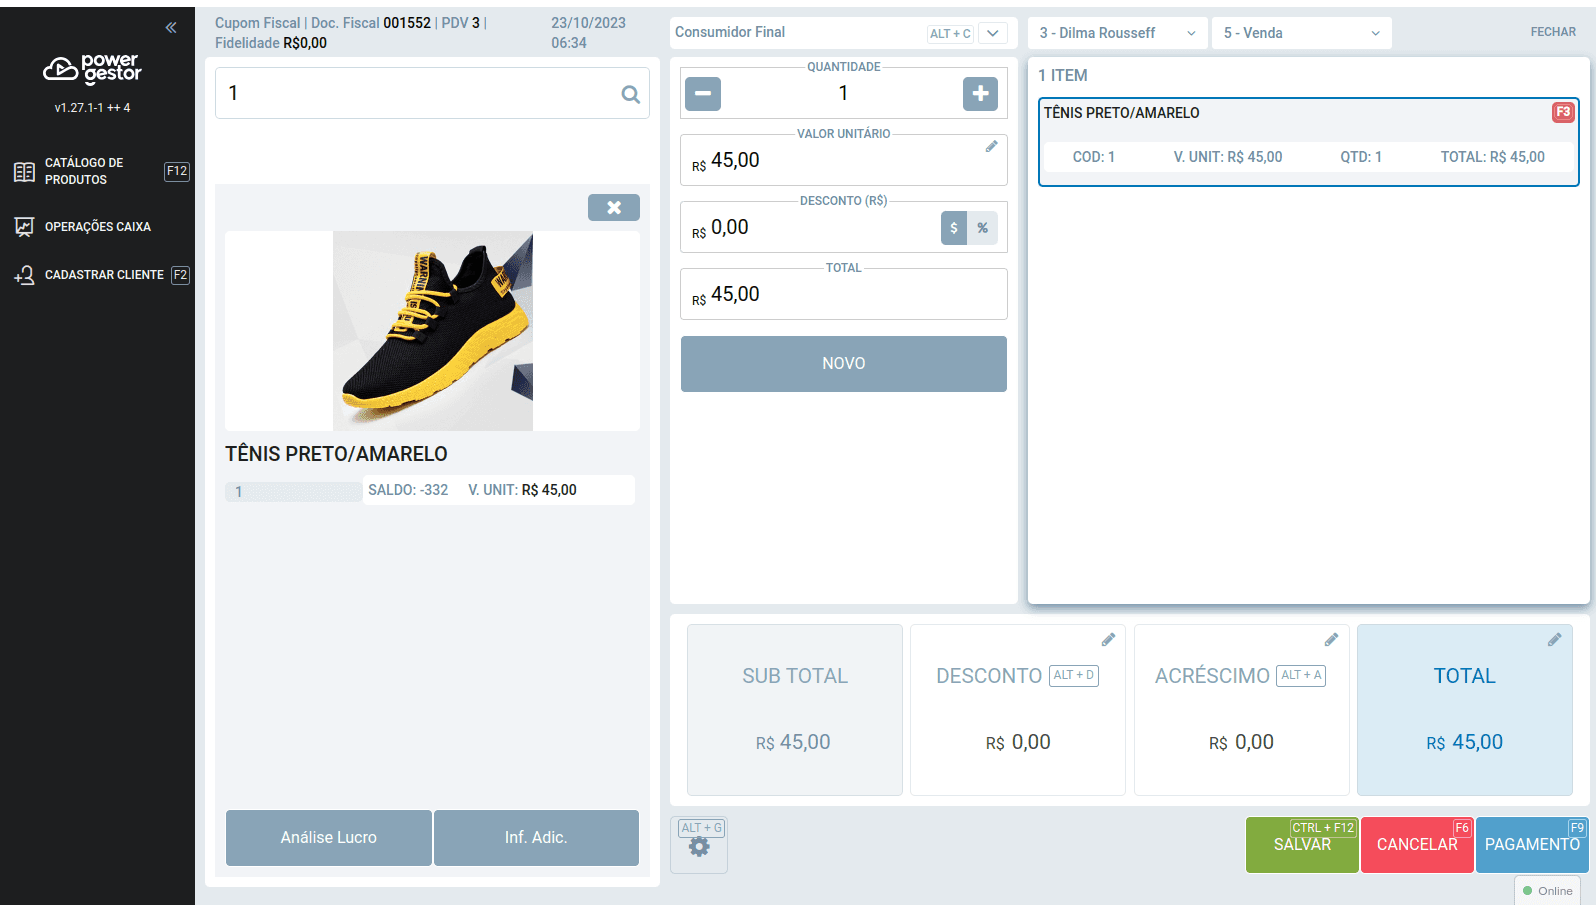1596x905 pixels.
Task: Select the TÊNIS PRETO/AMARELO cart item
Action: 1309,142
